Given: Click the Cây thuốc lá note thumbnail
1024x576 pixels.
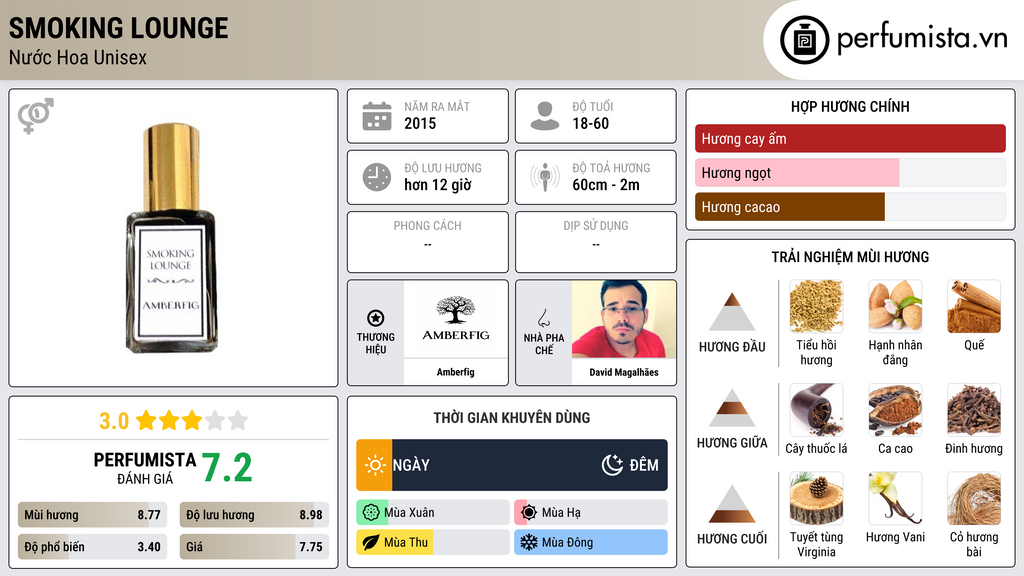Looking at the screenshot, I should 816,410.
